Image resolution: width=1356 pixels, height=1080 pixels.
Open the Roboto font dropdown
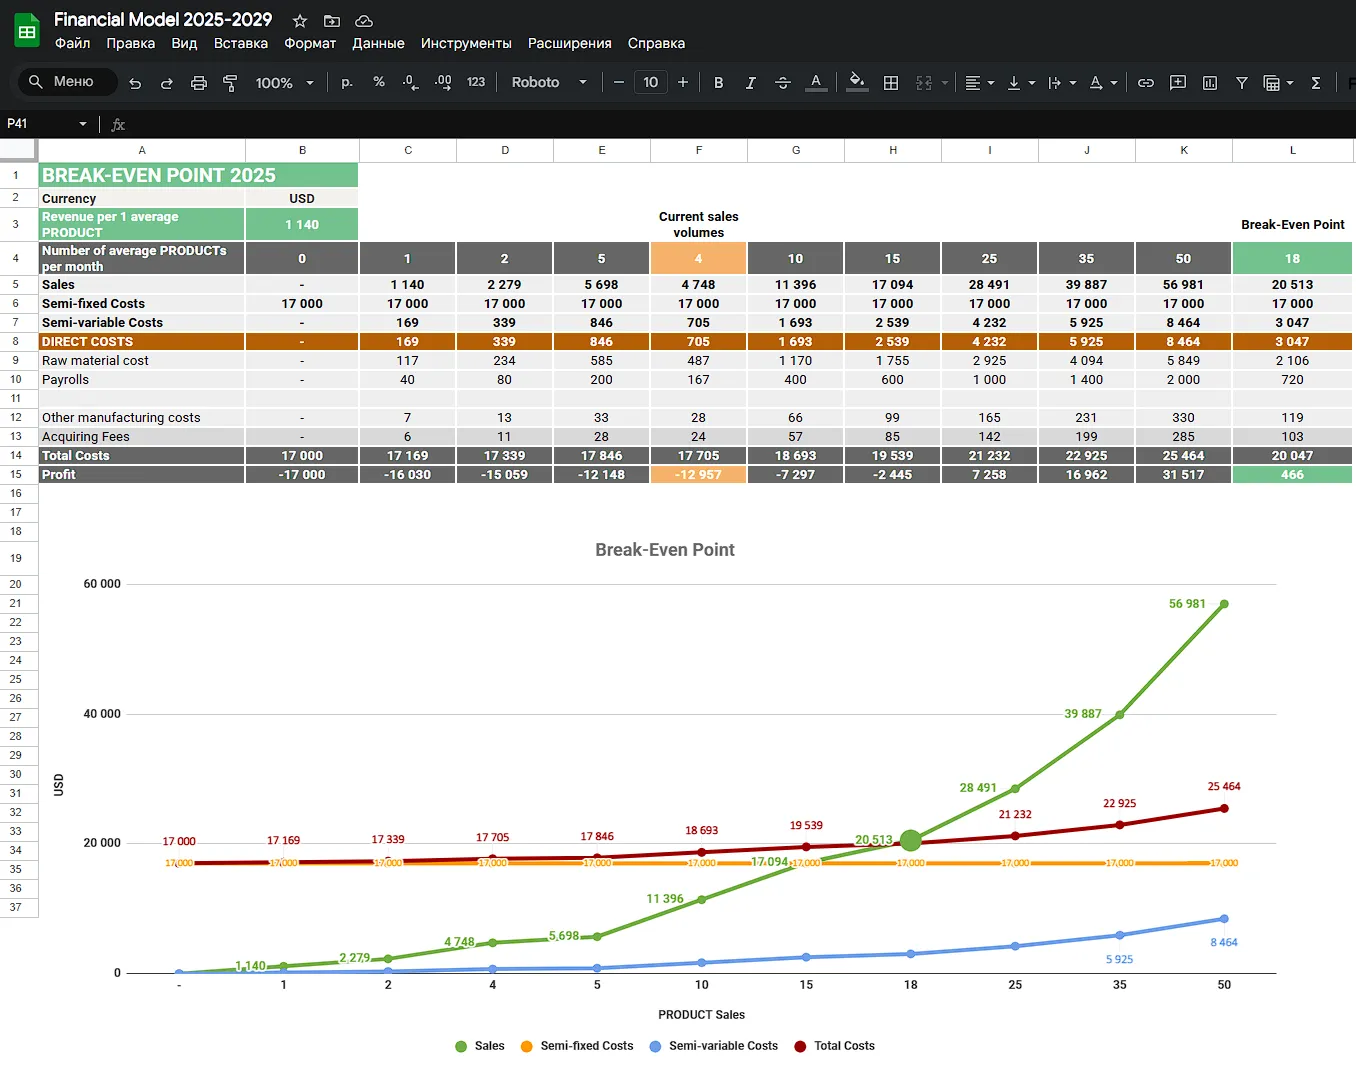click(549, 82)
